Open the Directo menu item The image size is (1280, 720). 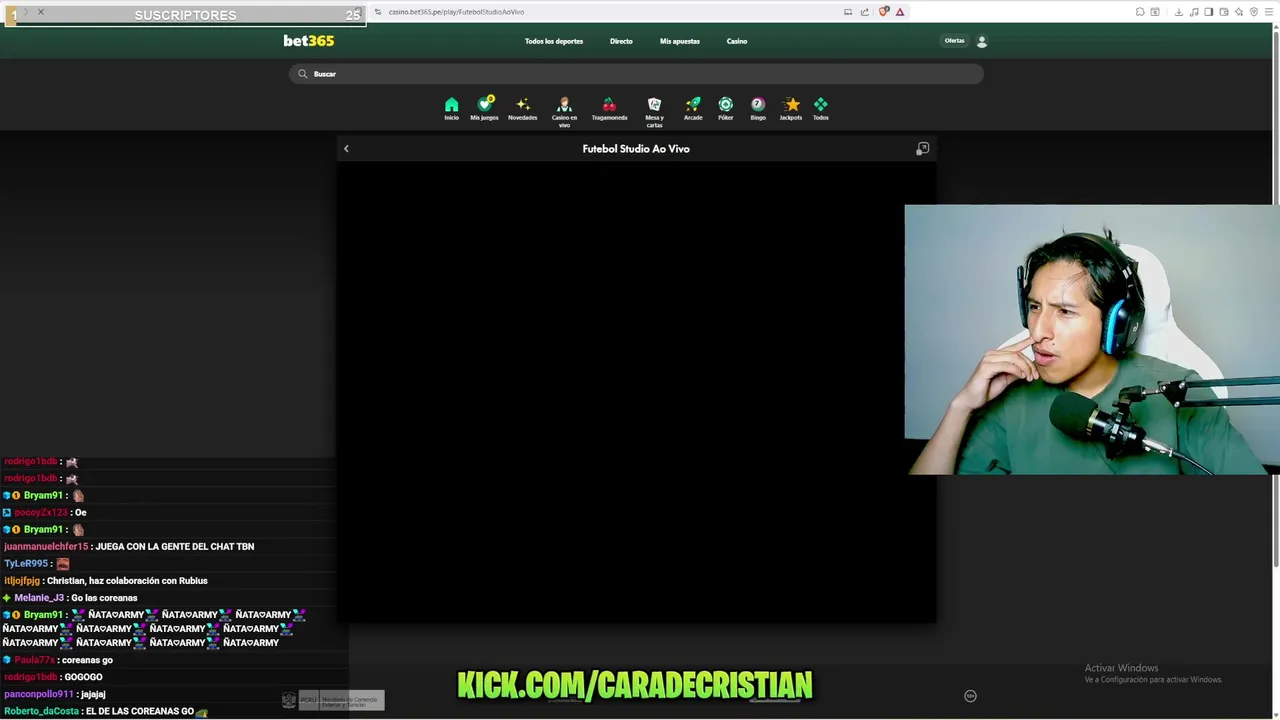pos(621,41)
